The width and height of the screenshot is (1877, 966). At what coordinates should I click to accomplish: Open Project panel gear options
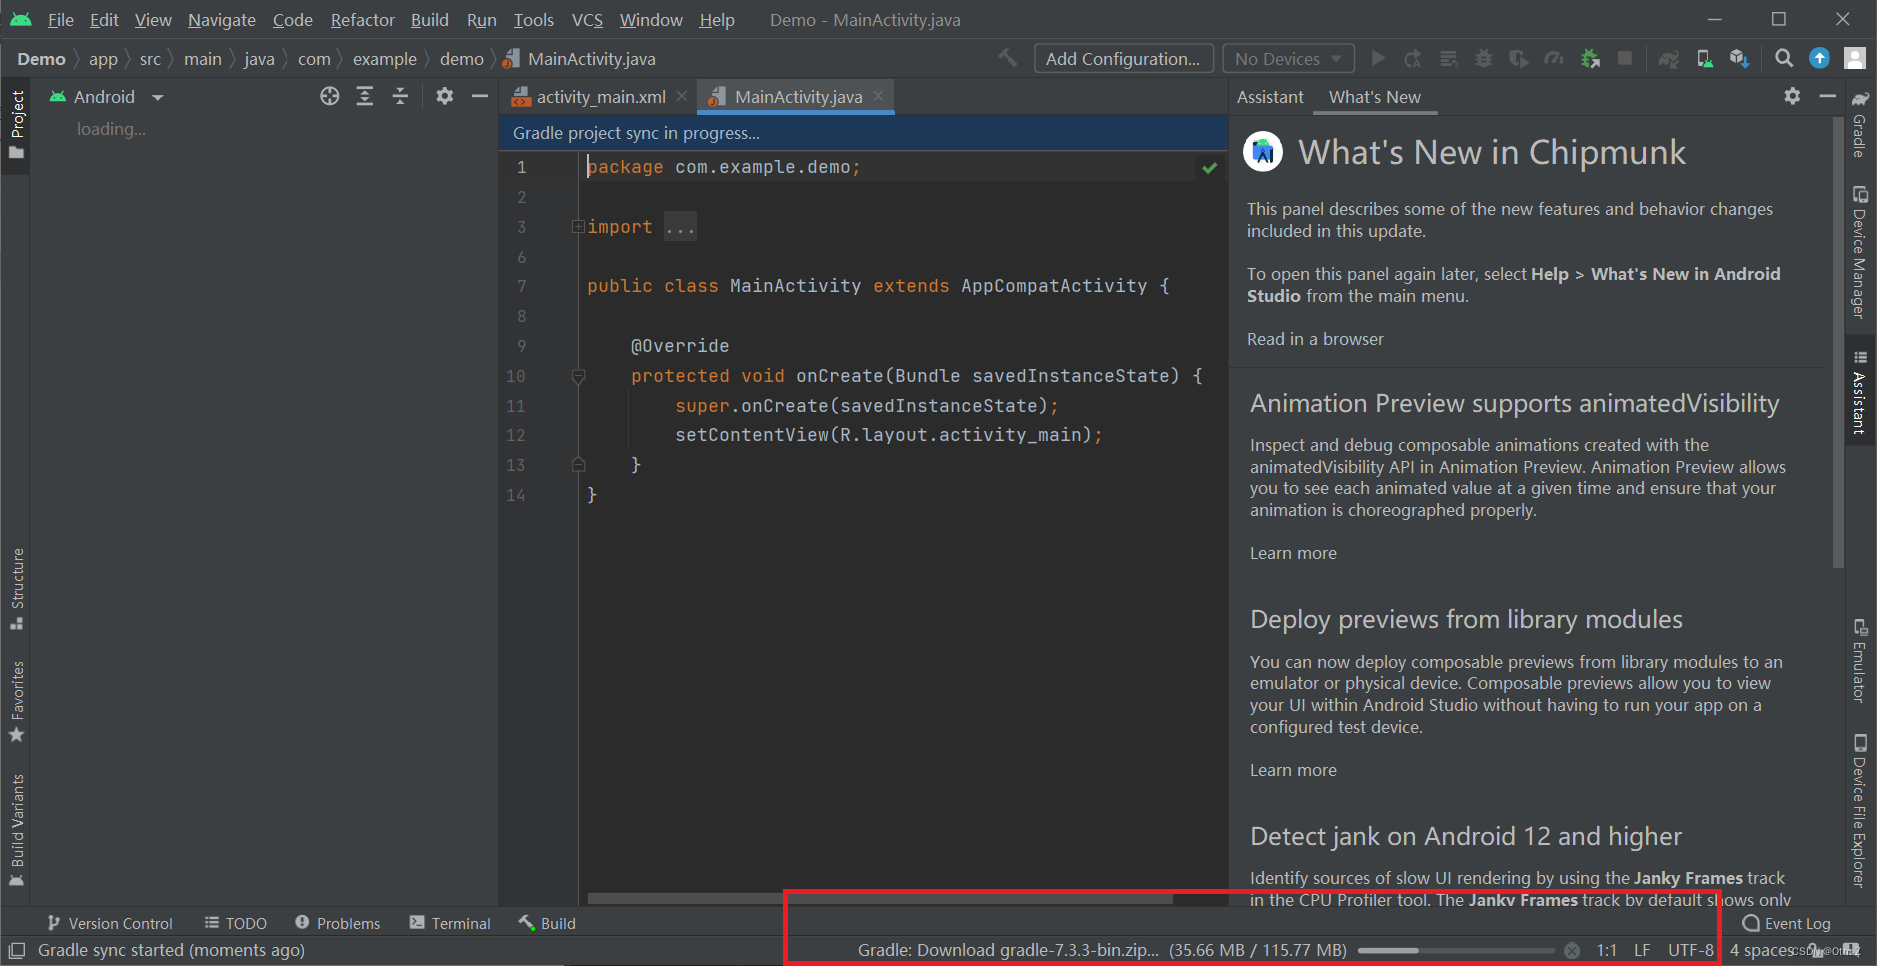[445, 96]
